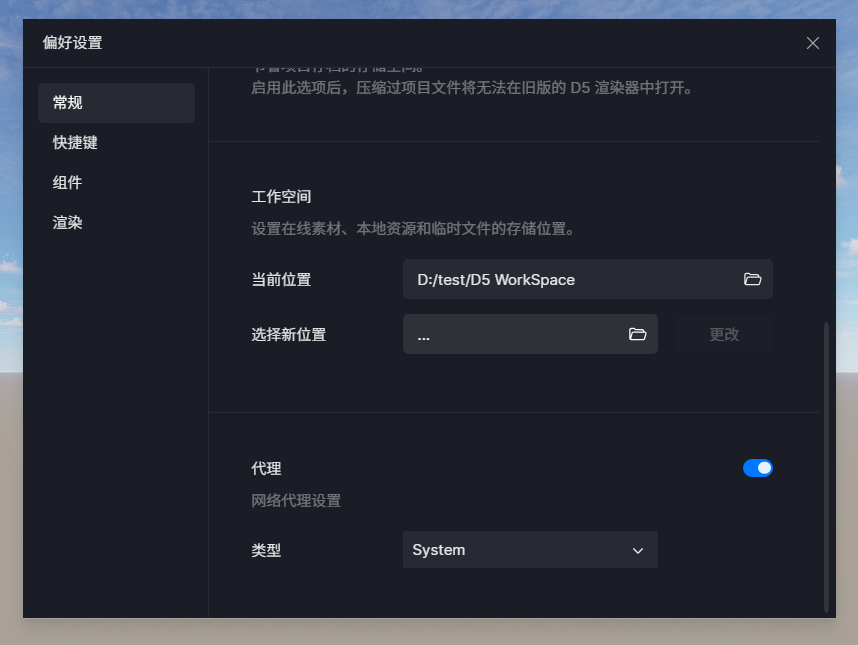Screen dimensions: 858x645
Task: Click the chevron arrow of the System dropdown
Action: 638,550
